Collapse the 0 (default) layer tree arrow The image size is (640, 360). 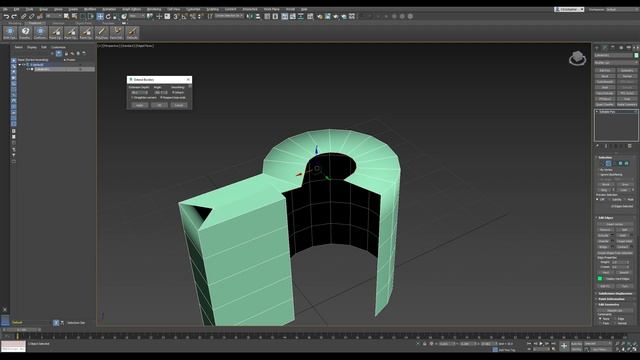(x=20, y=64)
